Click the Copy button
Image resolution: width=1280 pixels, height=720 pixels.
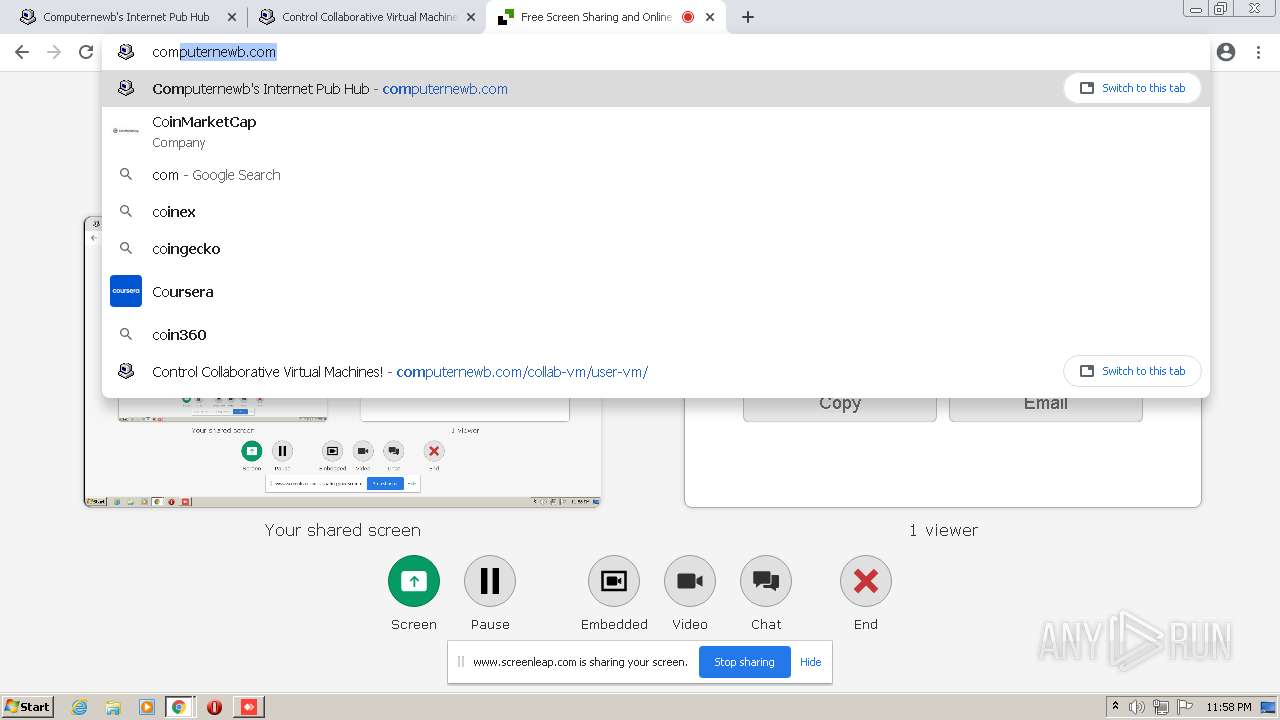coord(839,406)
